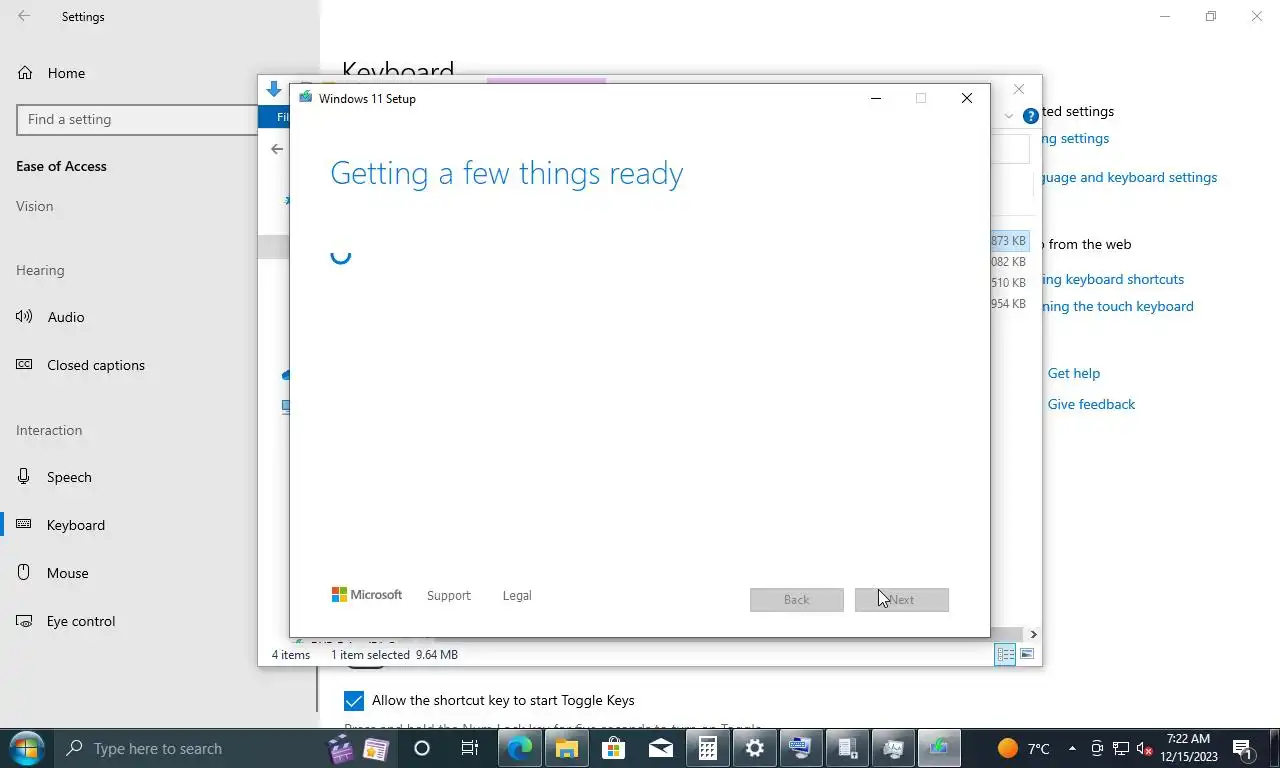Select Audio in Ease of Access sidebar
Viewport: 1280px width, 768px height.
[66, 317]
